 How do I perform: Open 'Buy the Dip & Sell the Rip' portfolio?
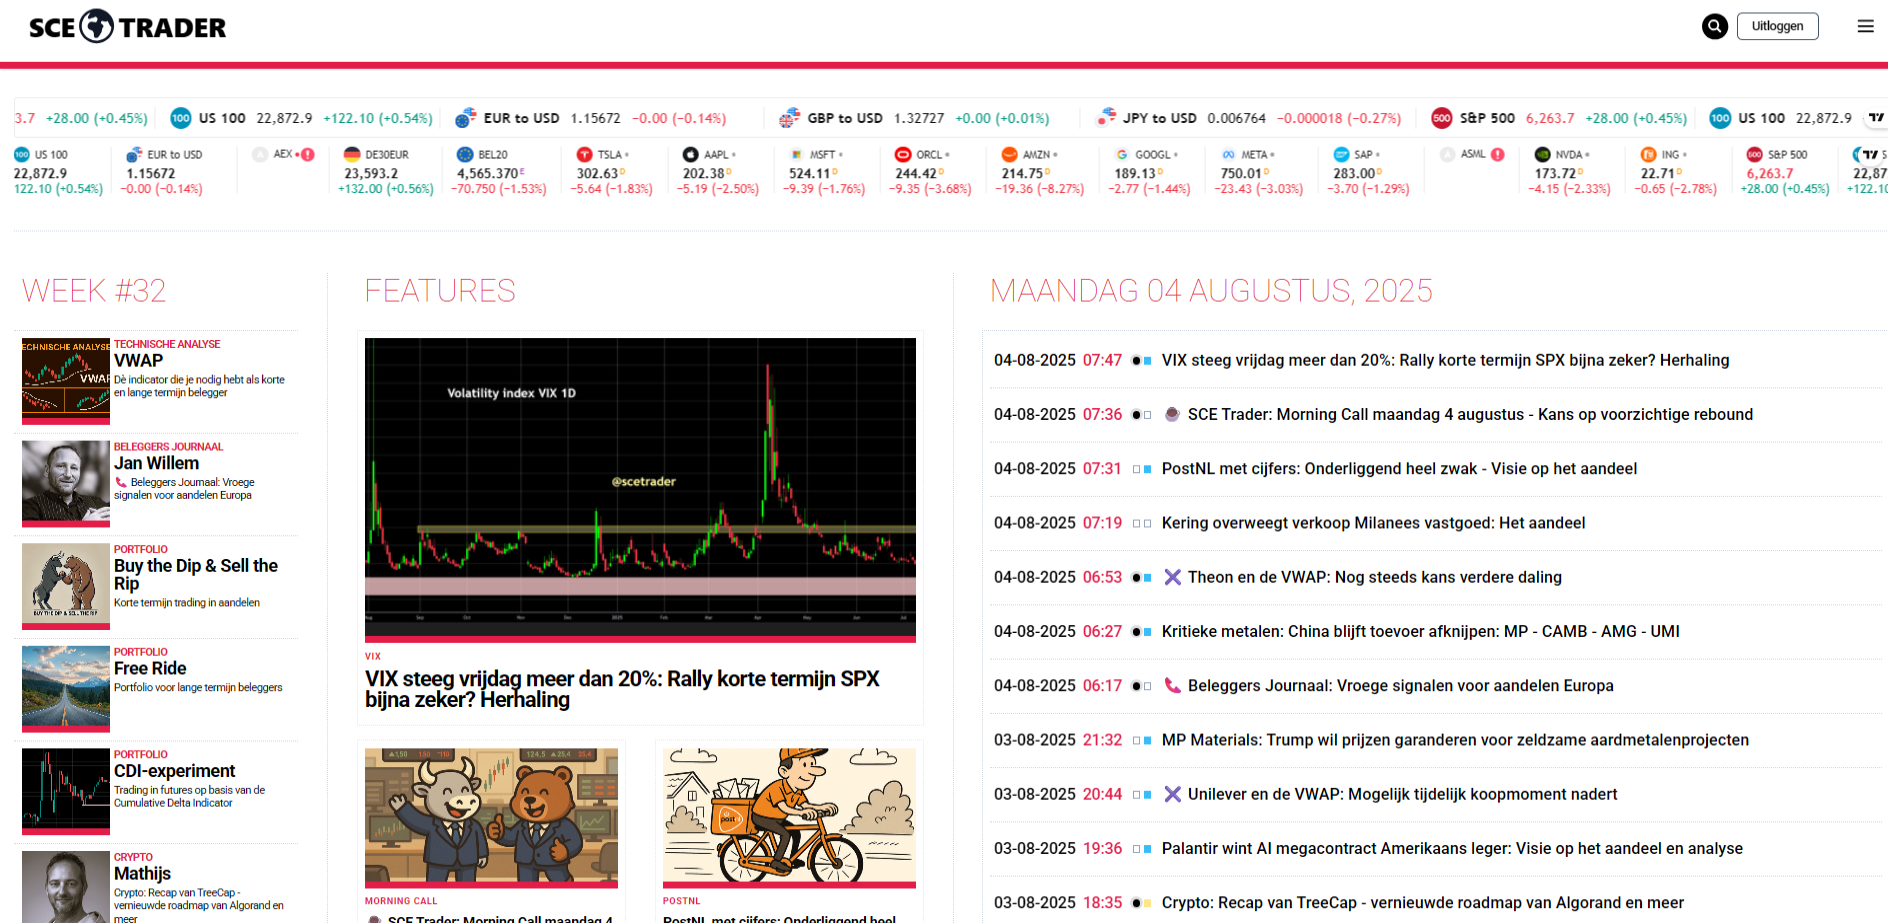pos(196,574)
